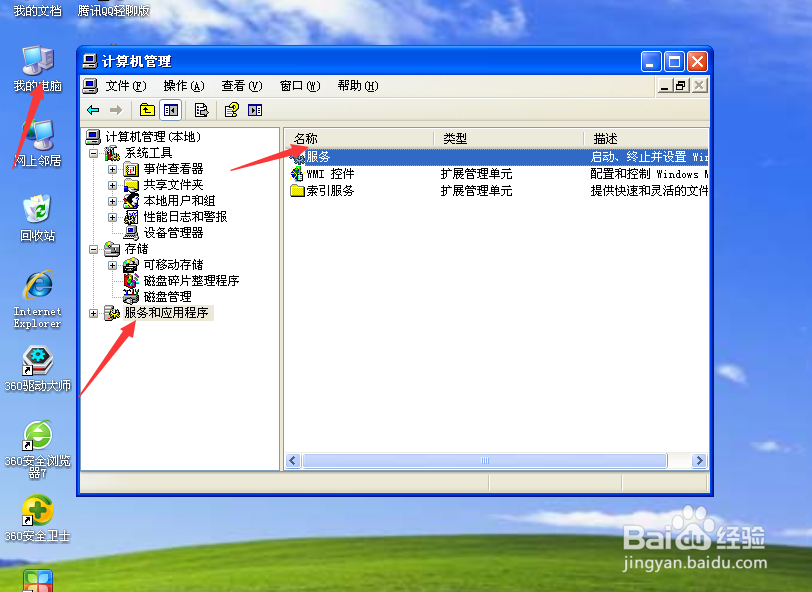This screenshot has width=812, height=592.
Task: Expand the 事件查看器 node
Action: pos(112,169)
